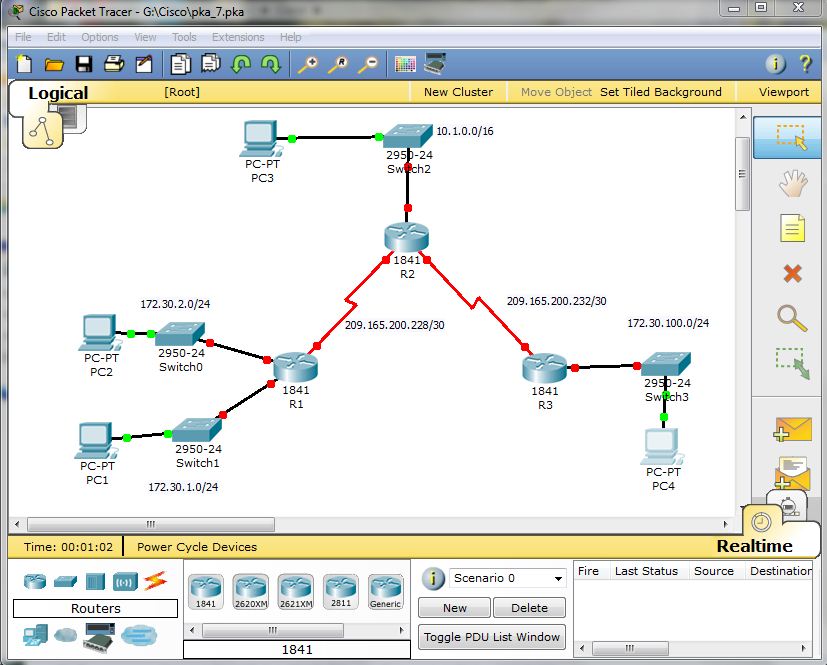Click the workspace vertical scrollbar thumb
Screen dimensions: 827x665
click(743, 174)
